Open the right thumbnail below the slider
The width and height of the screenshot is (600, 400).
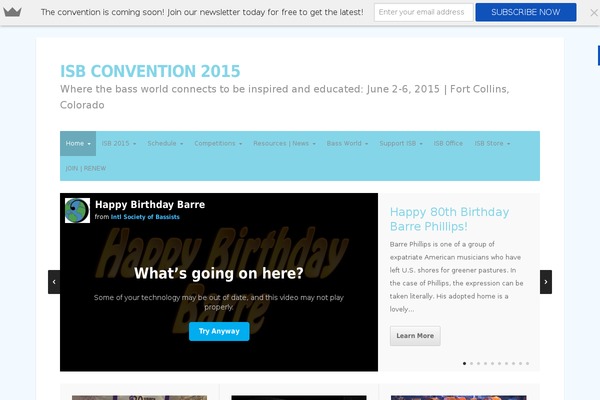point(458,398)
